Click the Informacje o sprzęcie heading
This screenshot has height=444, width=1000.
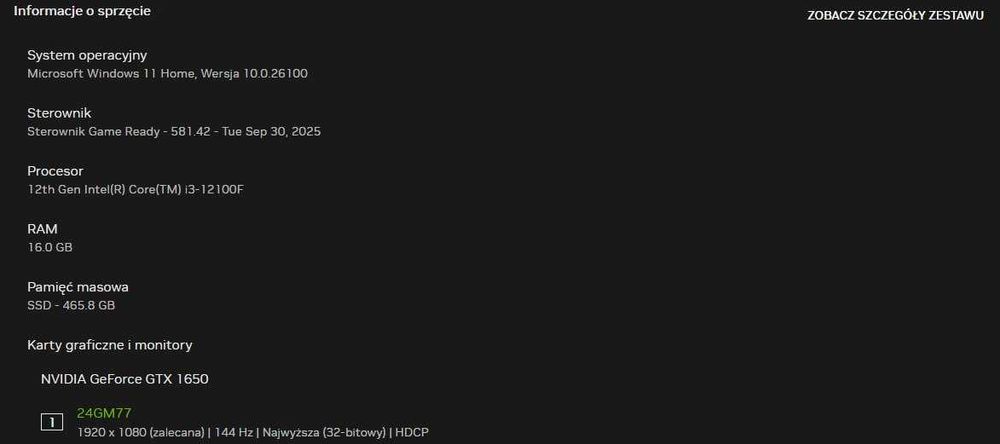(82, 11)
